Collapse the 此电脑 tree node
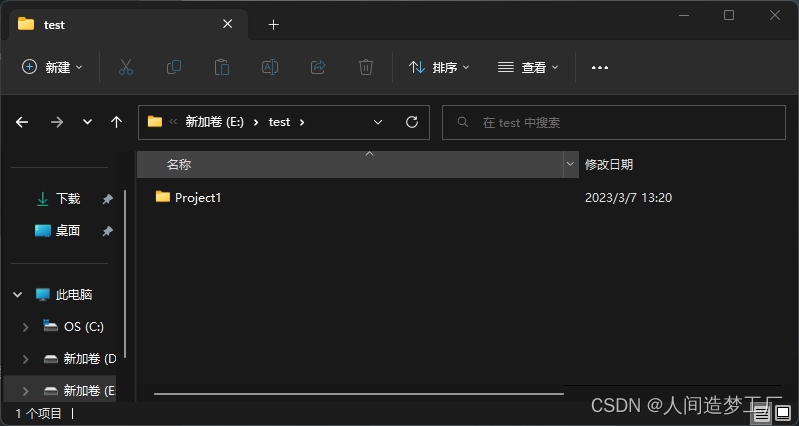This screenshot has height=426, width=799. point(18,295)
